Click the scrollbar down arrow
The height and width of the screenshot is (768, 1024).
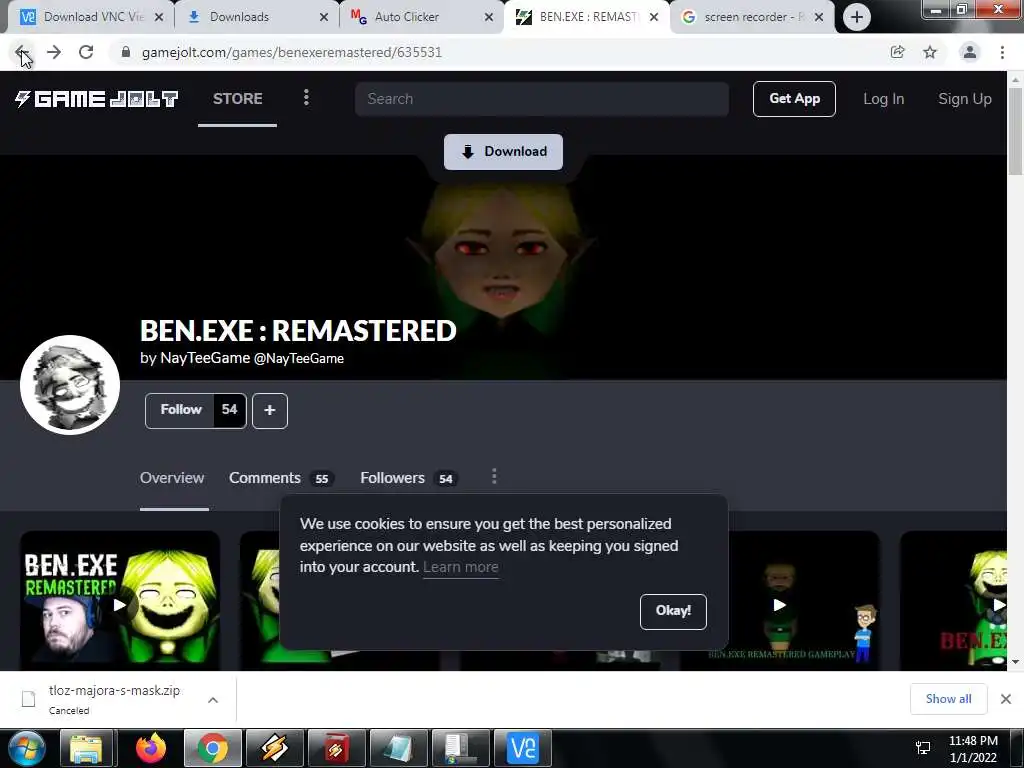pyautogui.click(x=1015, y=663)
